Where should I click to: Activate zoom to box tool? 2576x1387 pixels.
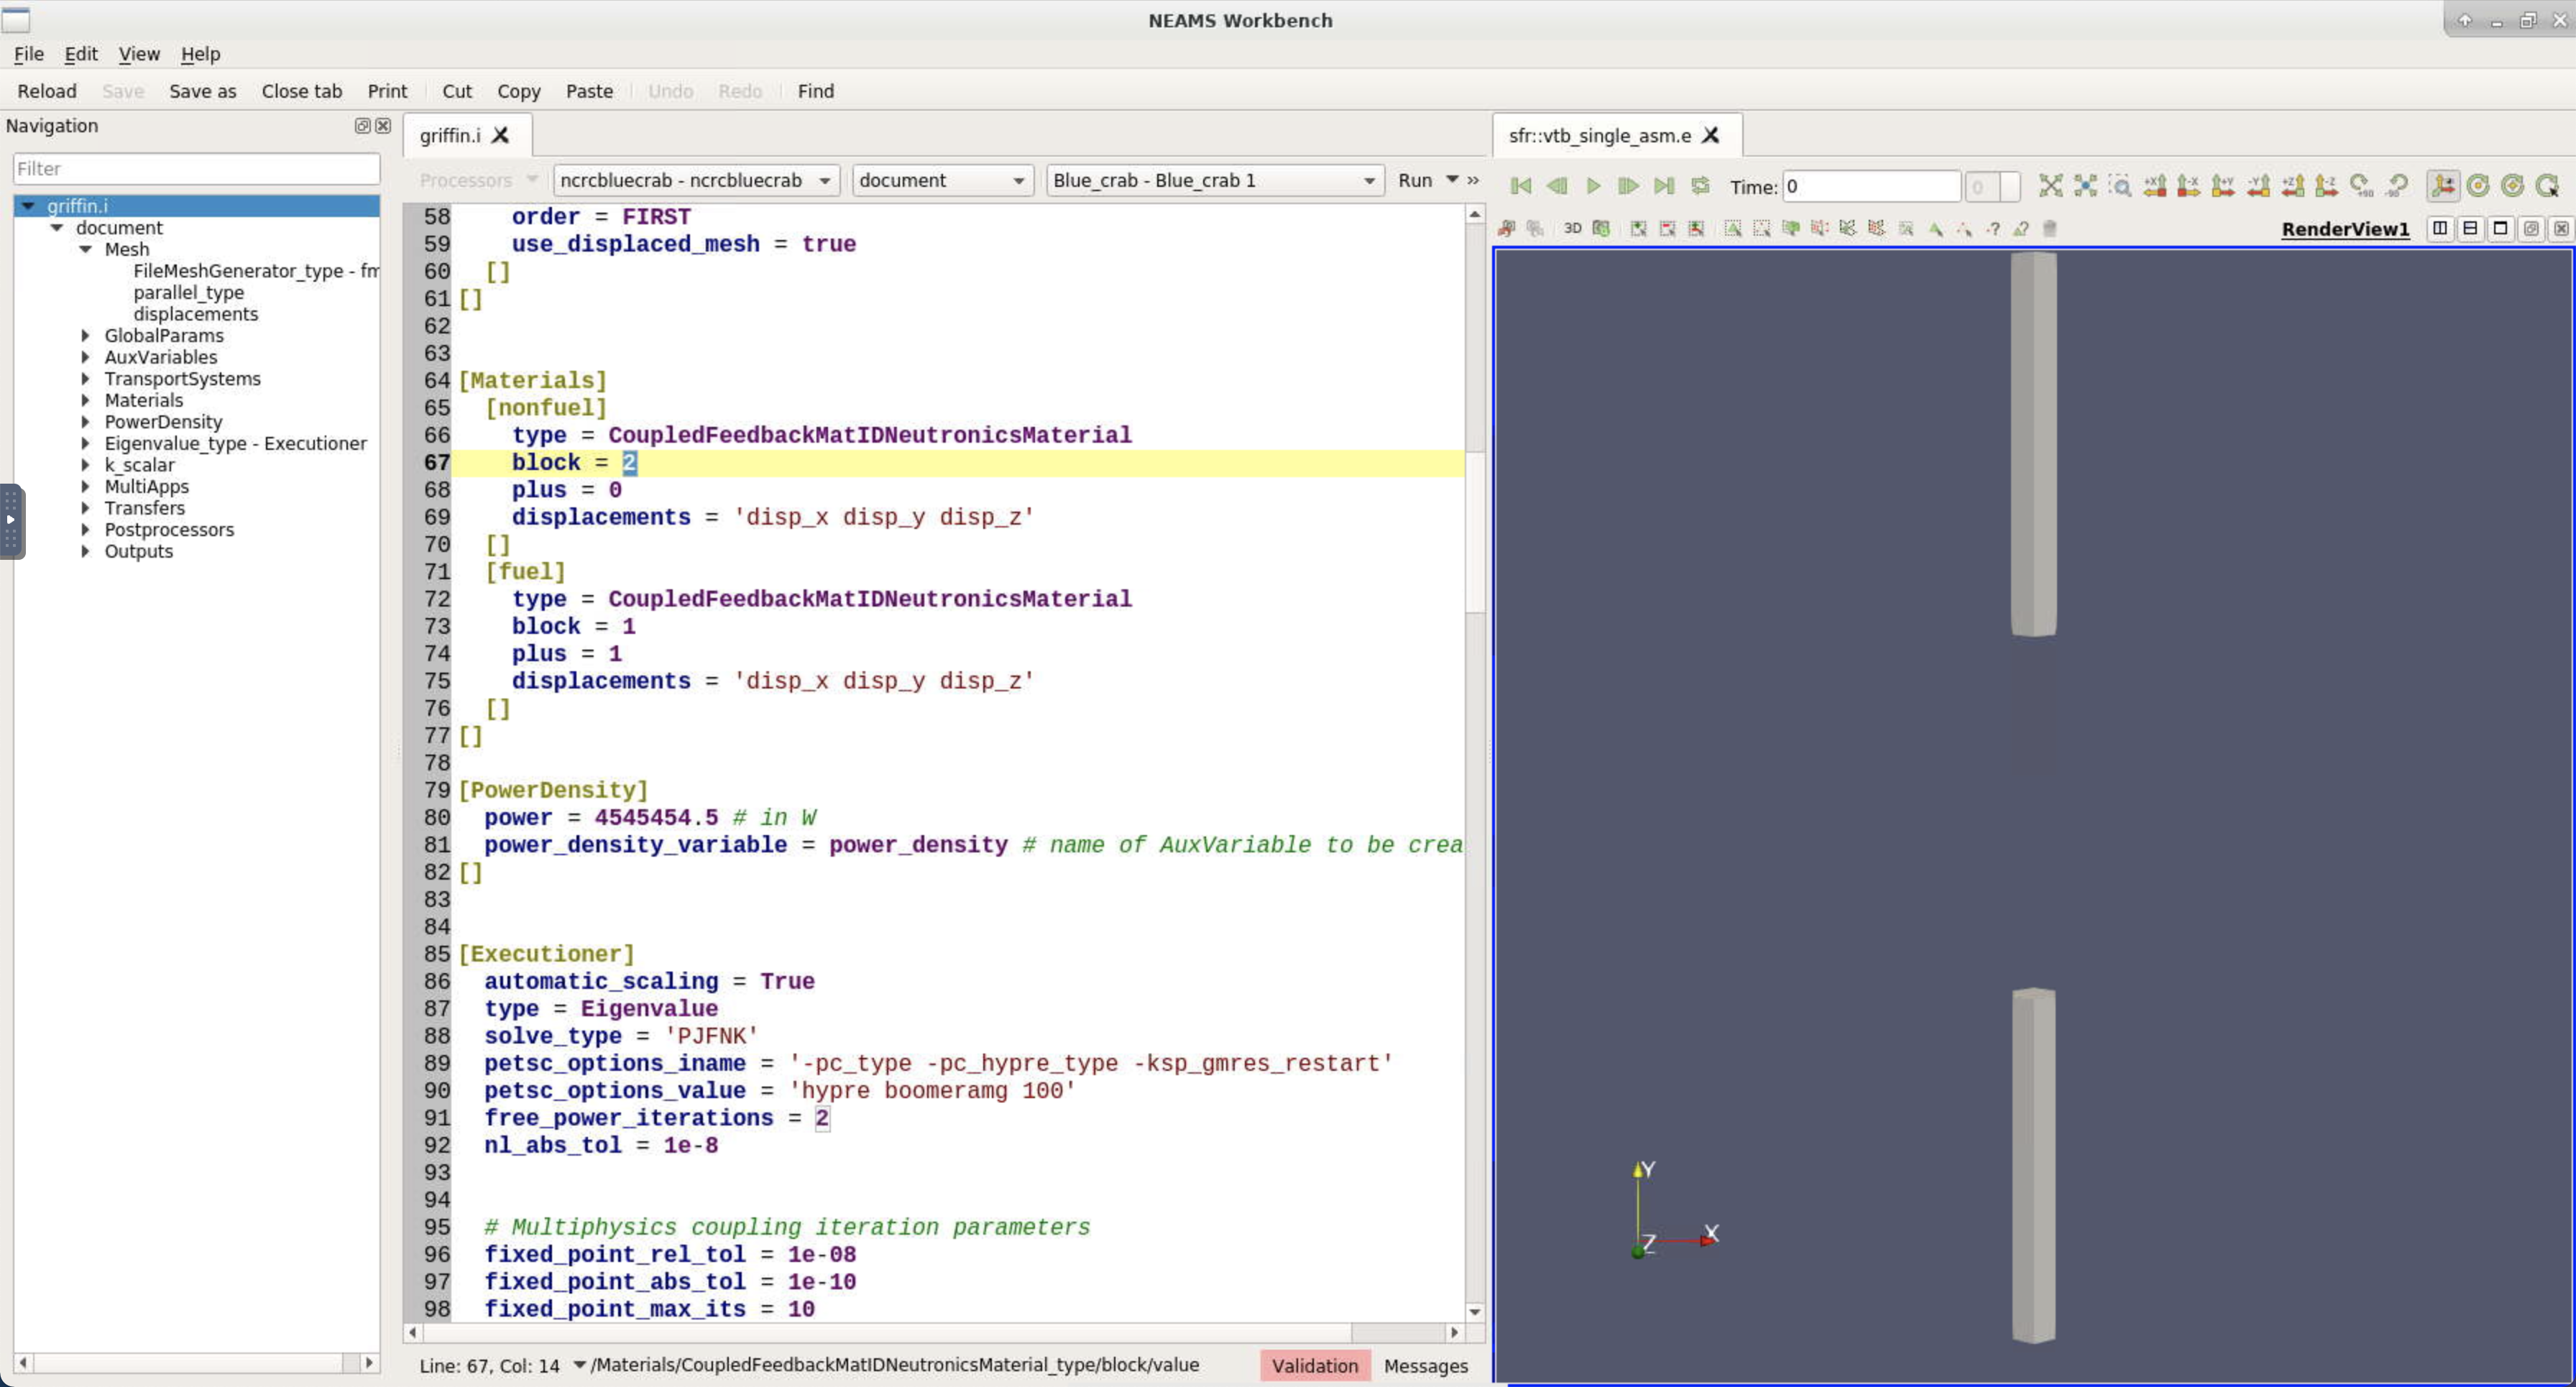coord(2119,186)
